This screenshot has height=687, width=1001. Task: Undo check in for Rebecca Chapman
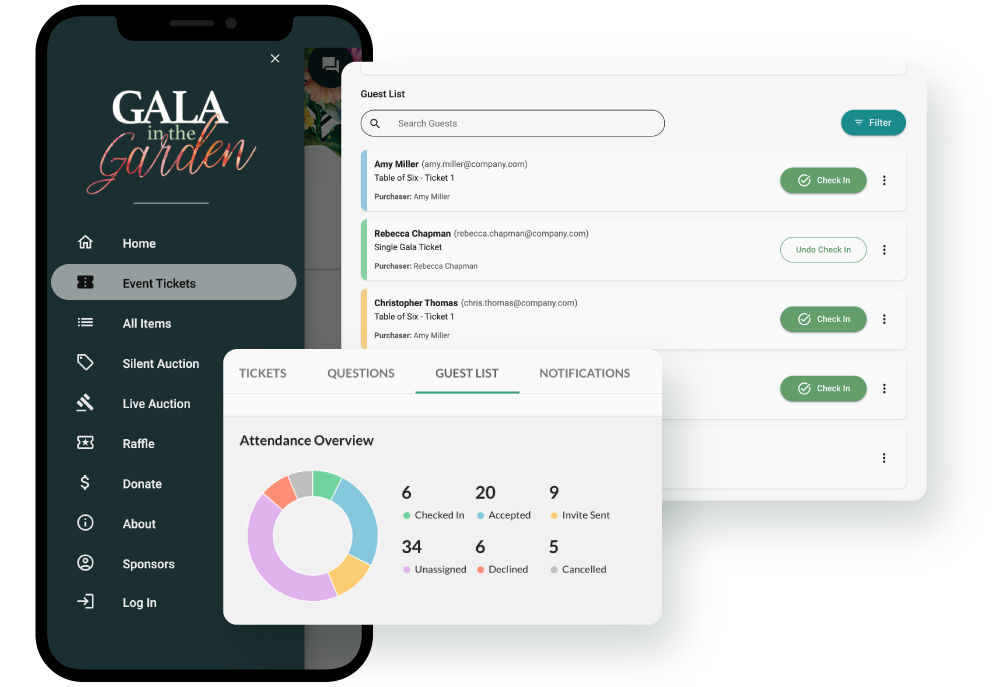[823, 250]
